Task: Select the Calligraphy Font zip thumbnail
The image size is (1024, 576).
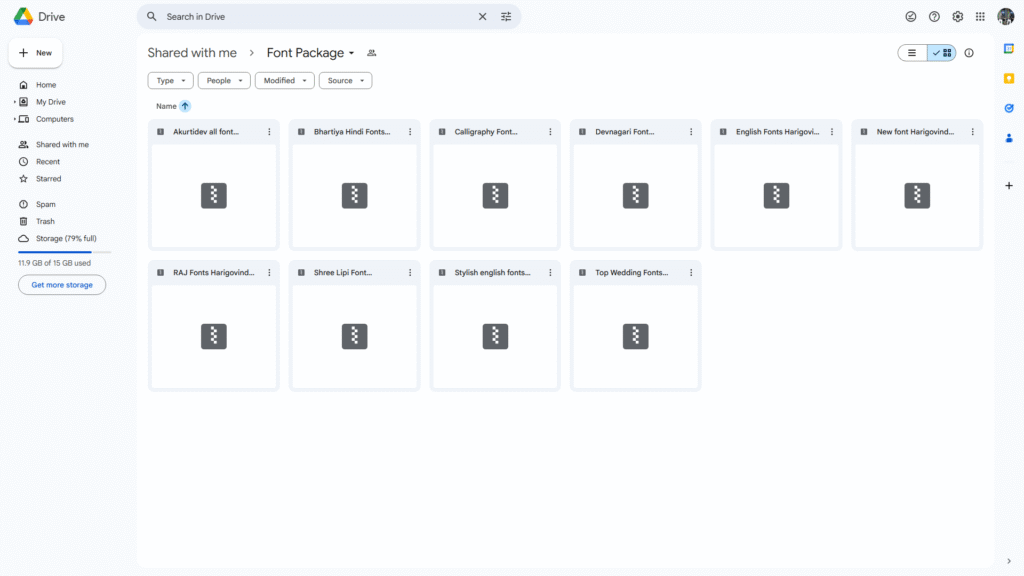Action: (495, 196)
